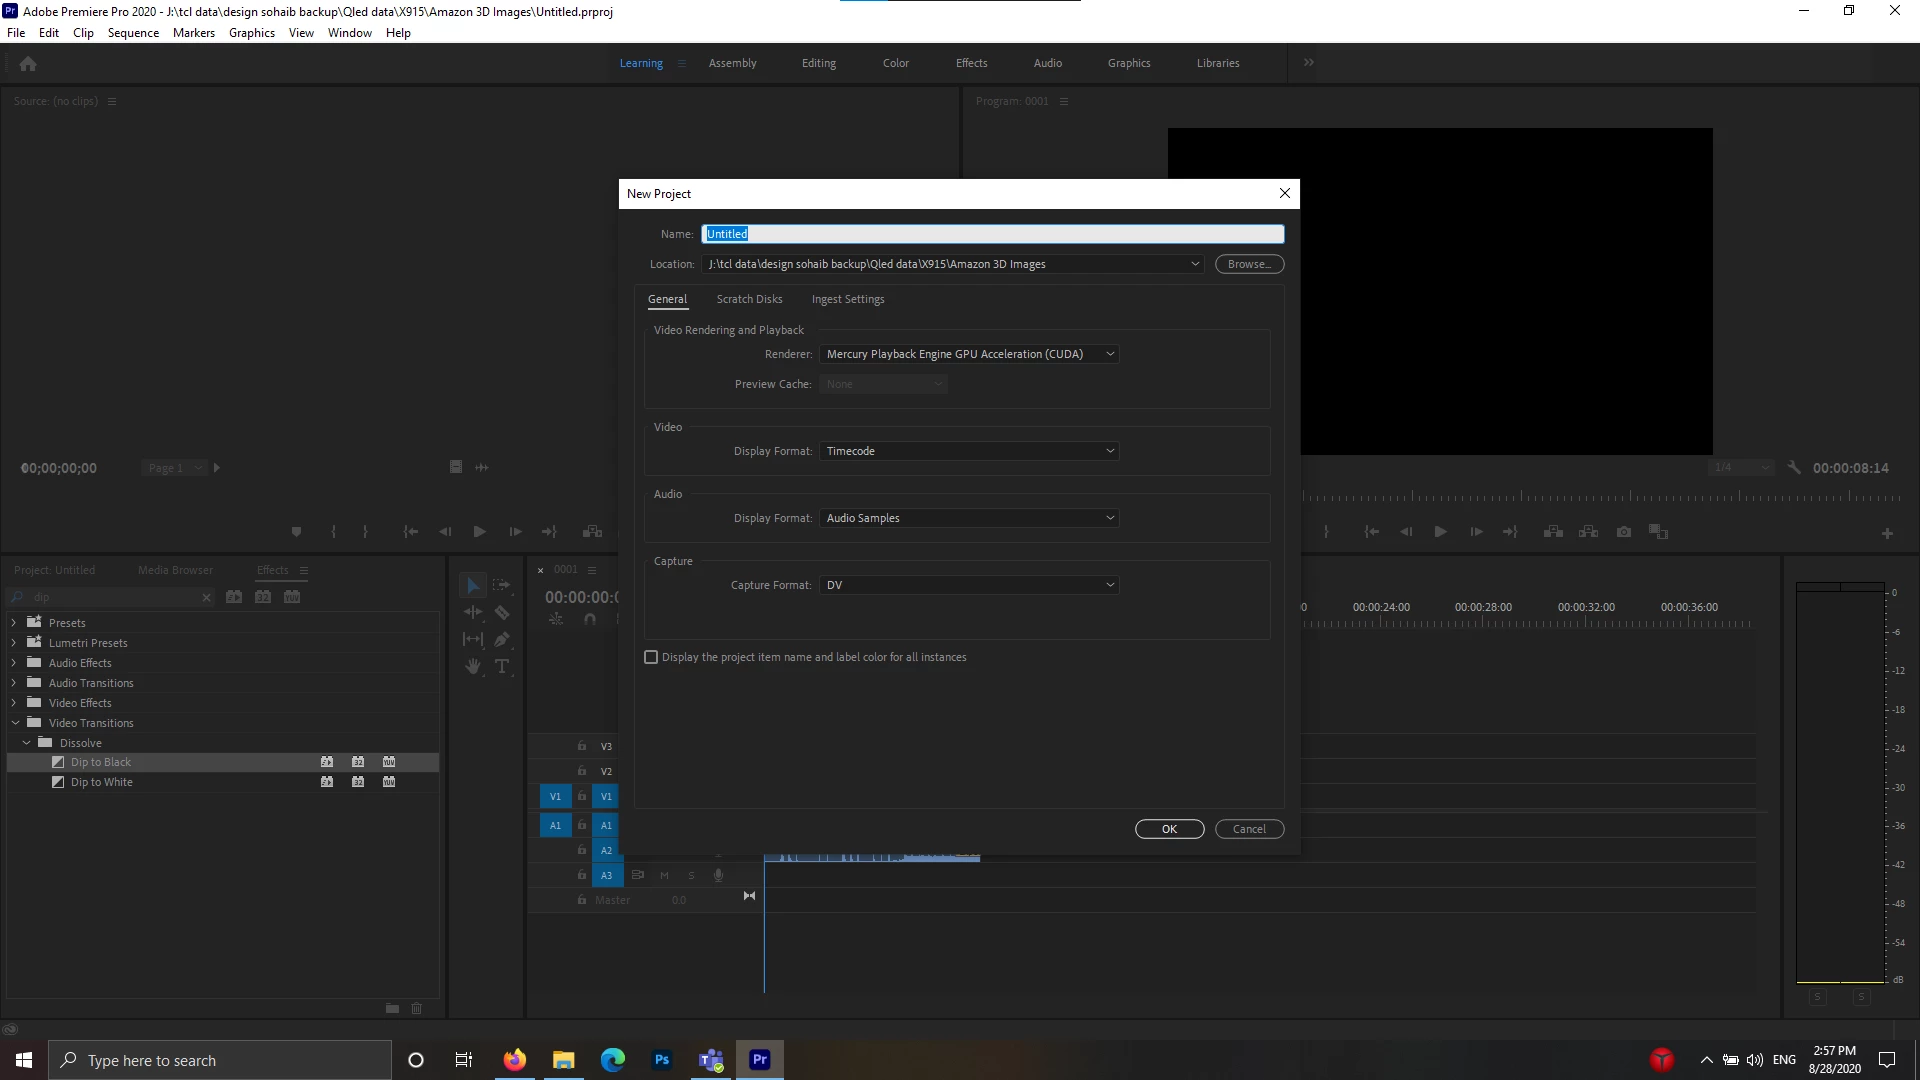Open the Renderer dropdown
Viewport: 1920px width, 1080px height.
968,354
